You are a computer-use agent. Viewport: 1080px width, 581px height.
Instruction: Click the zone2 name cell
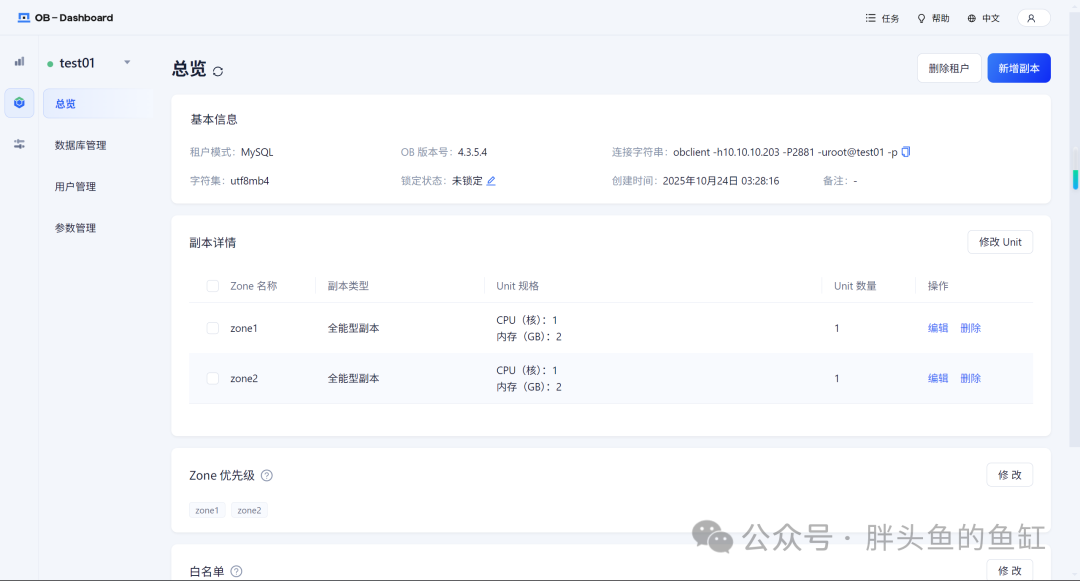tap(244, 379)
